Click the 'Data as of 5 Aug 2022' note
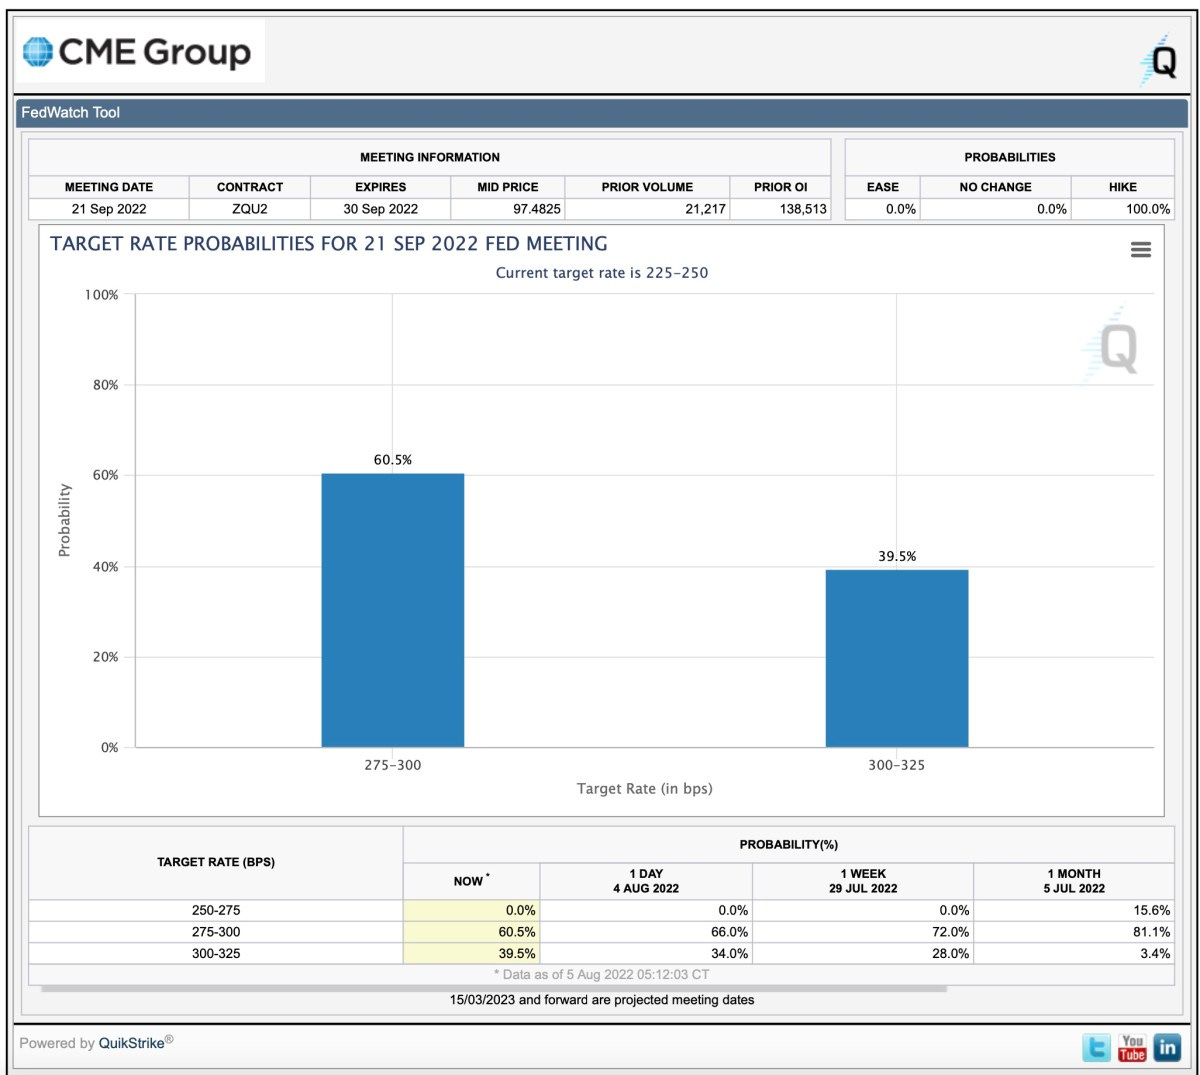The height and width of the screenshot is (1075, 1200). 601,974
